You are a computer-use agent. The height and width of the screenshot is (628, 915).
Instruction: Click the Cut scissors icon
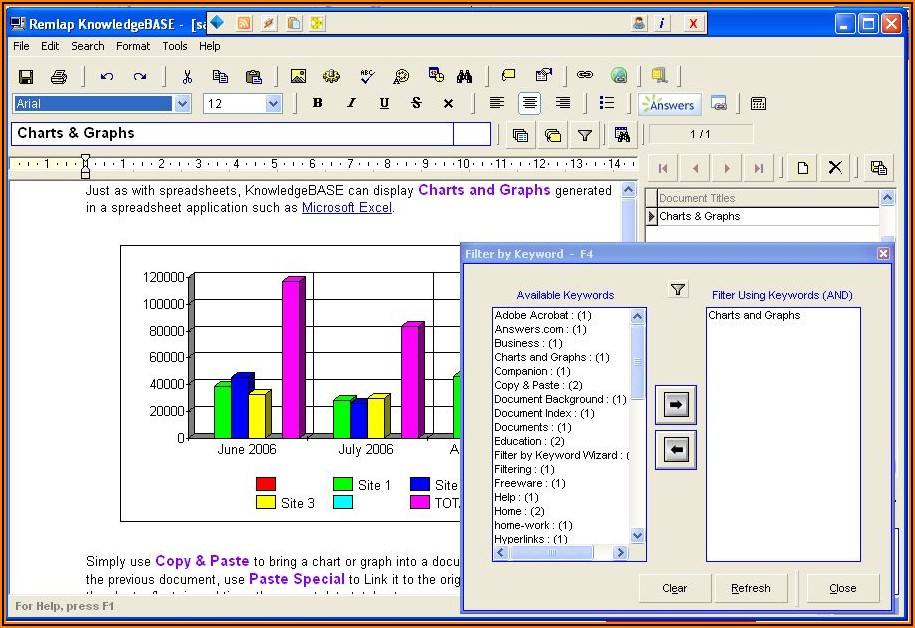pyautogui.click(x=187, y=76)
